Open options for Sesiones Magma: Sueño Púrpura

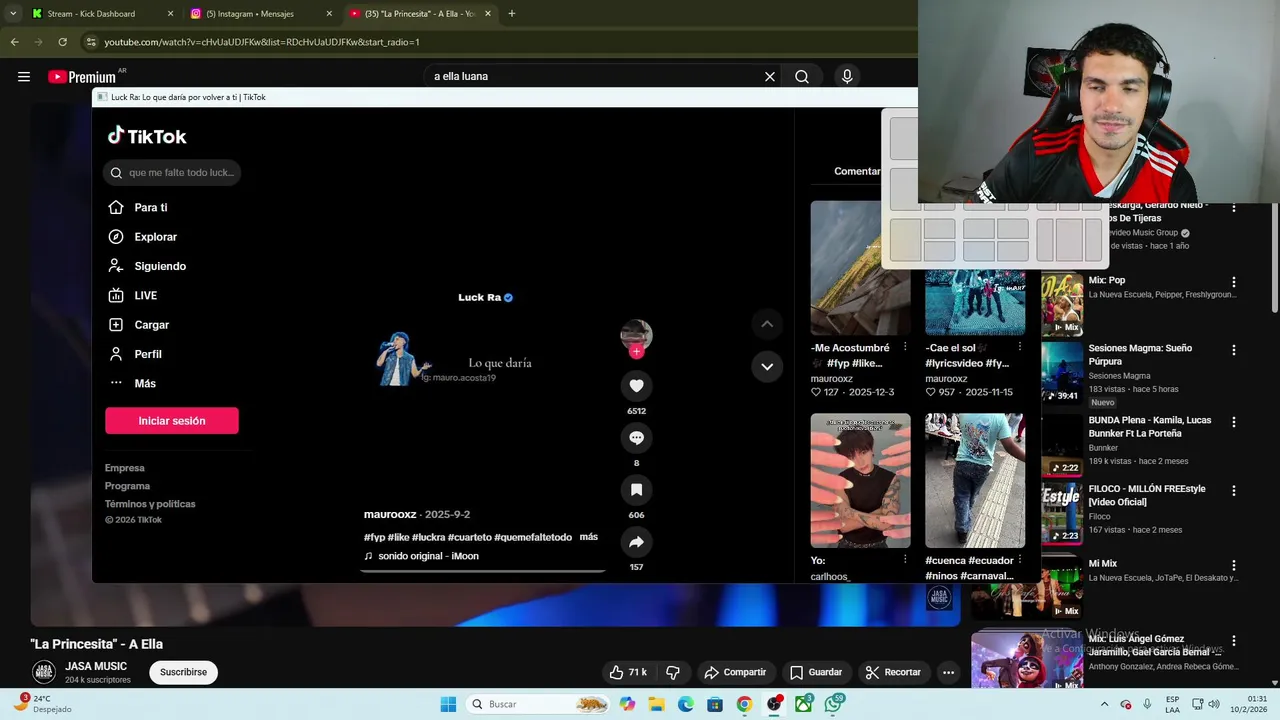1233,350
